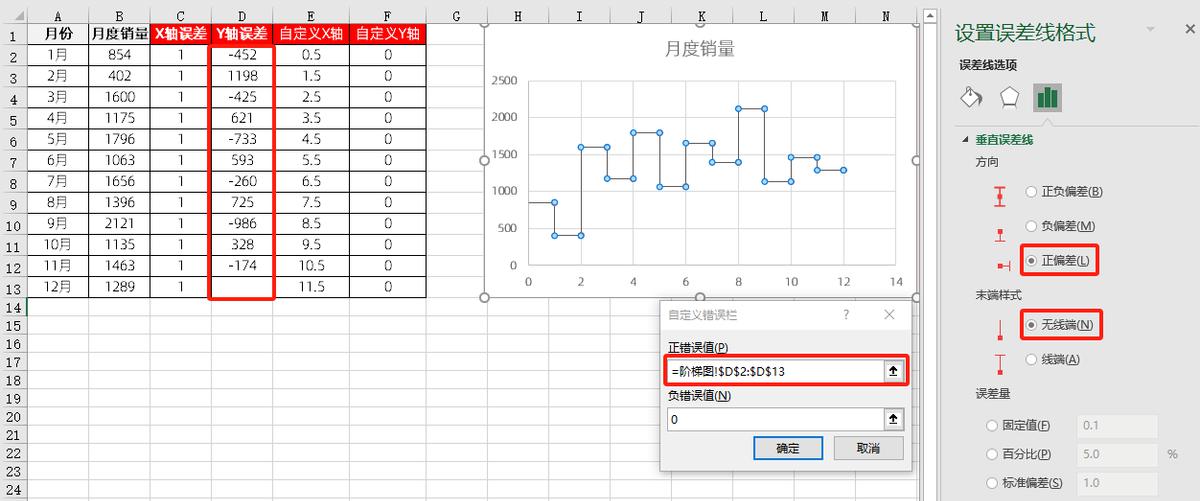The height and width of the screenshot is (501, 1200).
Task: Click the 取消 button
Action: [867, 448]
